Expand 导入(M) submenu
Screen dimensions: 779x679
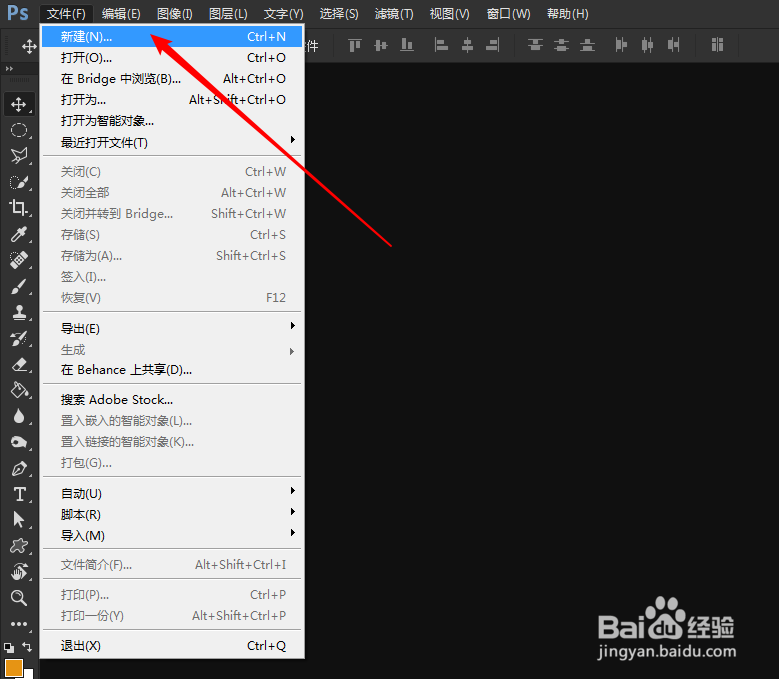(171, 535)
